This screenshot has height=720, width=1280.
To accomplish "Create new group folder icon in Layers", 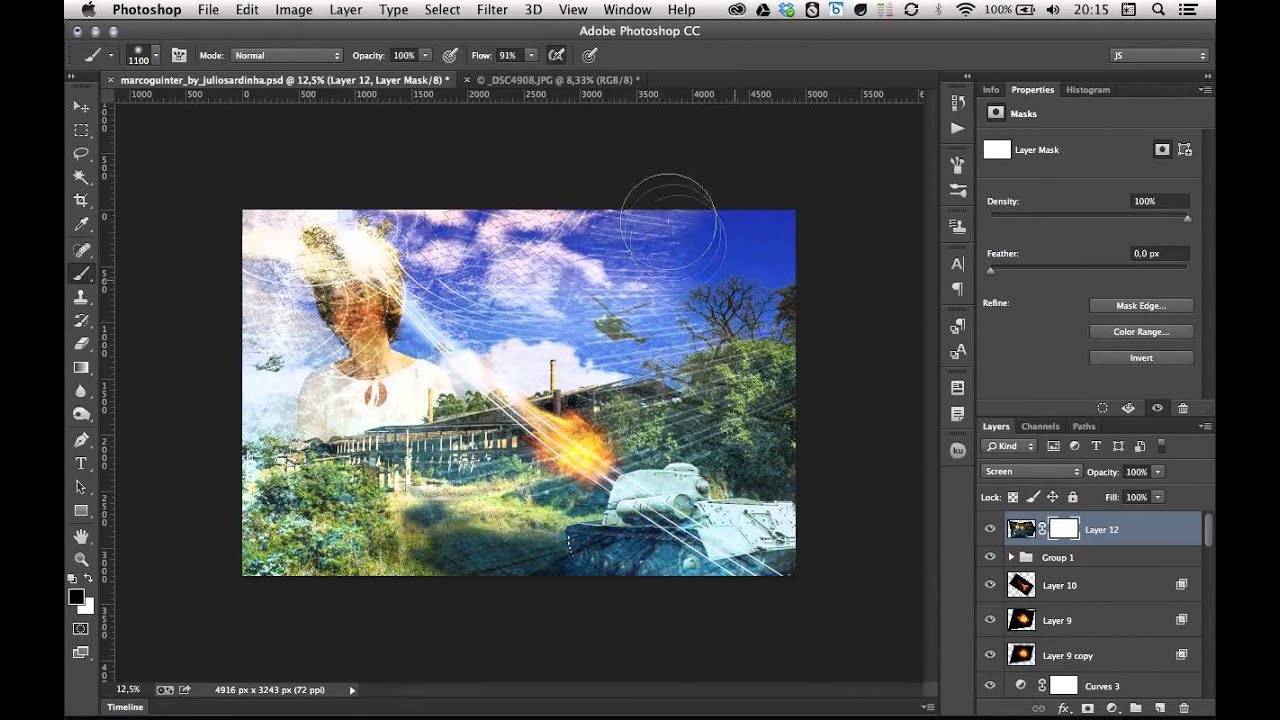I will 1135,708.
